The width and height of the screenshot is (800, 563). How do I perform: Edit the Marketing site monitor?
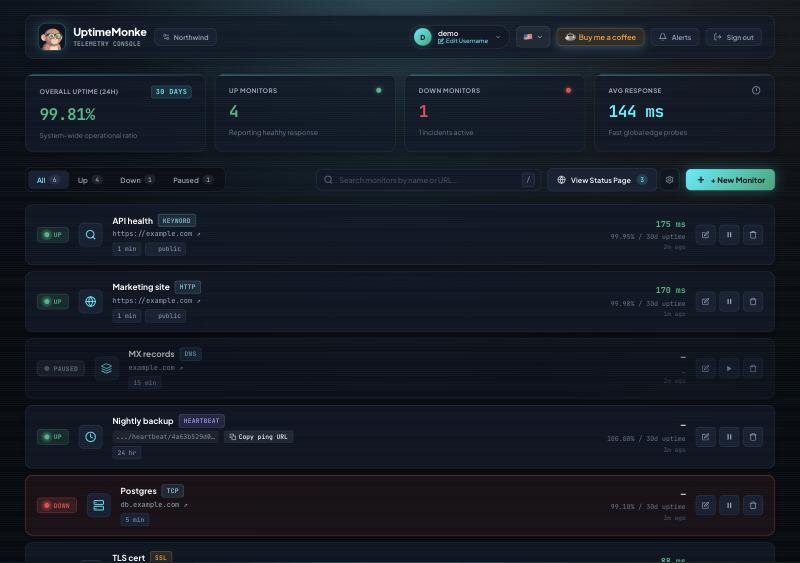pos(705,302)
